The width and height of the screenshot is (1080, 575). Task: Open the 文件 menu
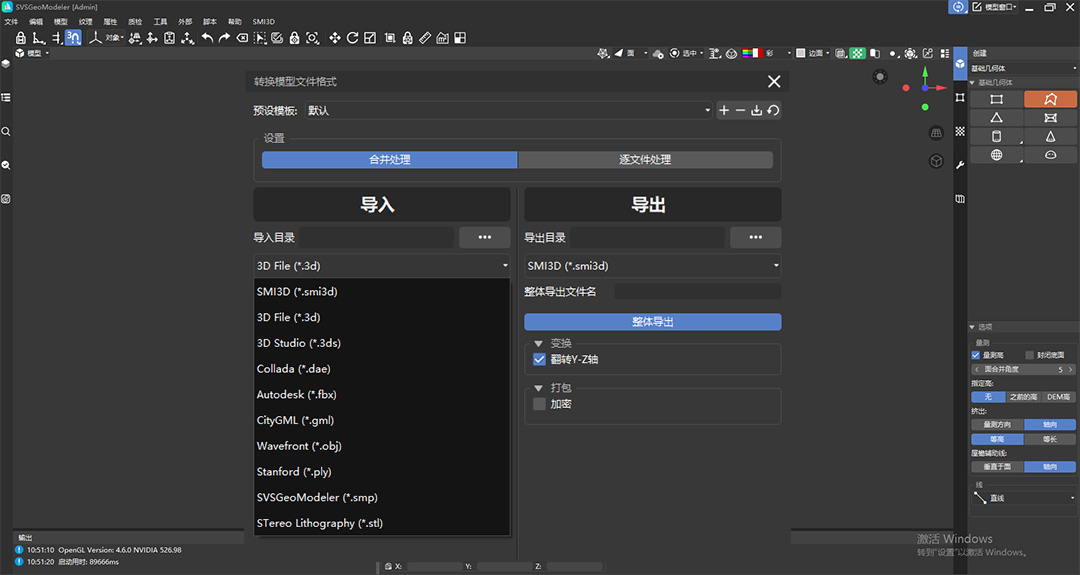[x=11, y=21]
